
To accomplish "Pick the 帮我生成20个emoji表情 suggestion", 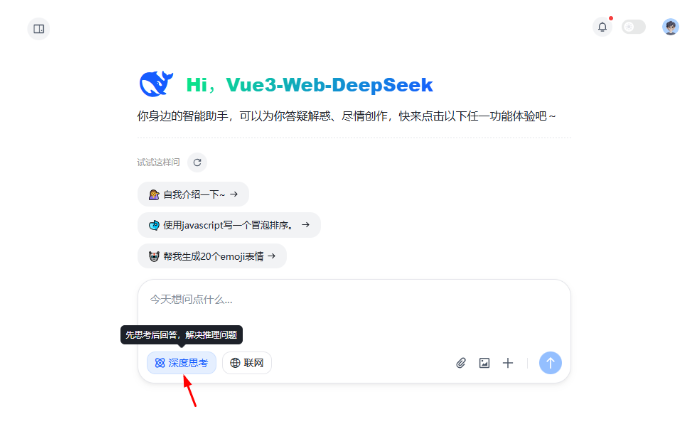I will click(212, 256).
